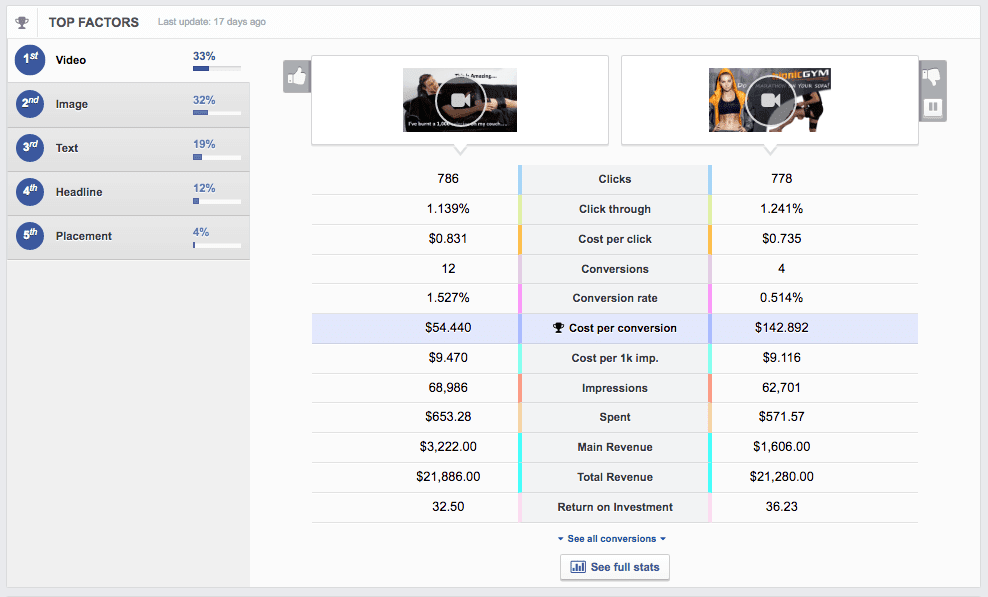Select the Video factor tab

tap(129, 60)
